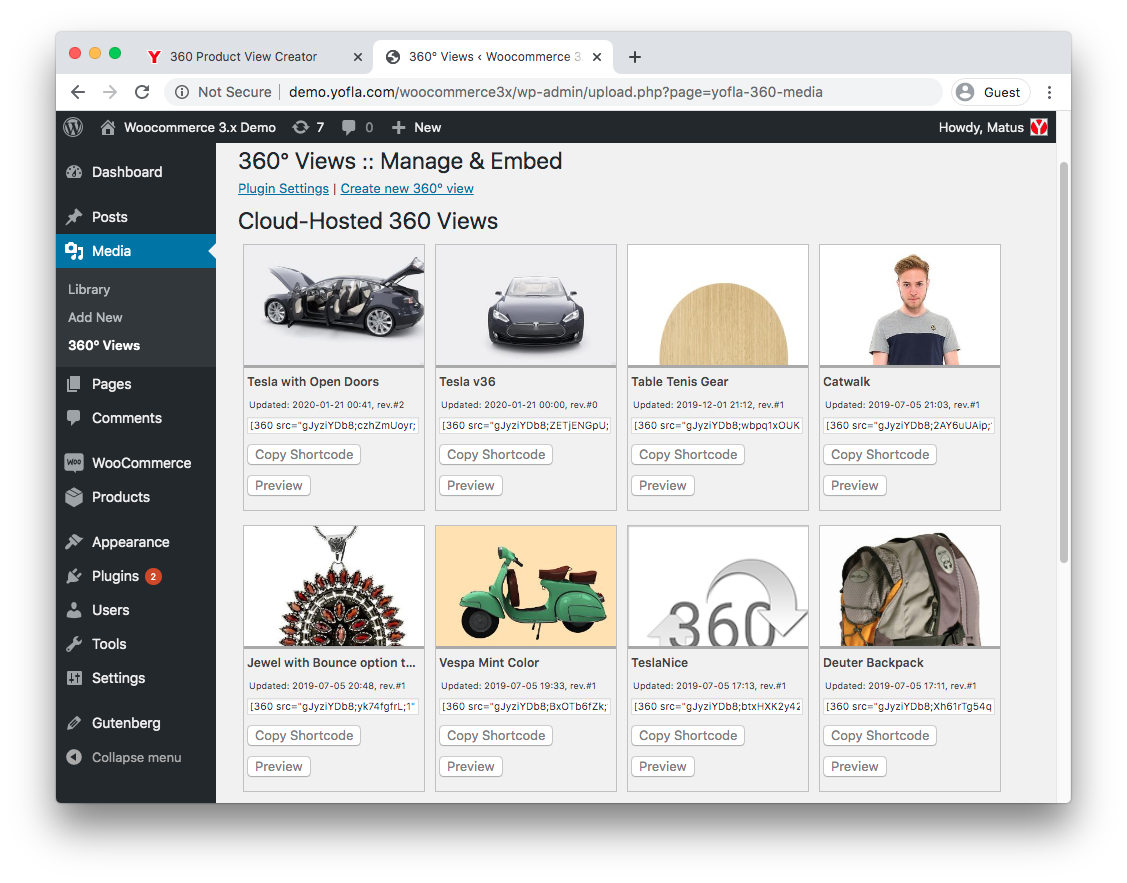Click the Users person icon
This screenshot has height=883, width=1127.
74,610
